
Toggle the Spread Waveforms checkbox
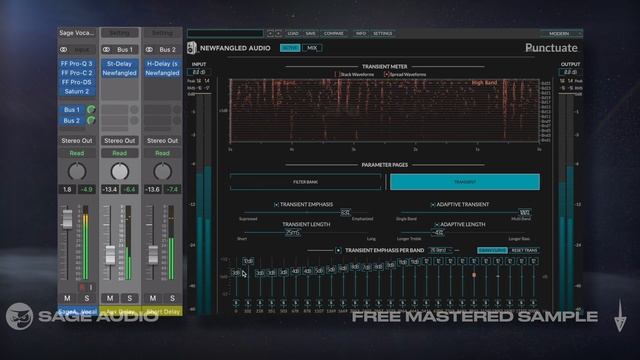pyautogui.click(x=386, y=74)
